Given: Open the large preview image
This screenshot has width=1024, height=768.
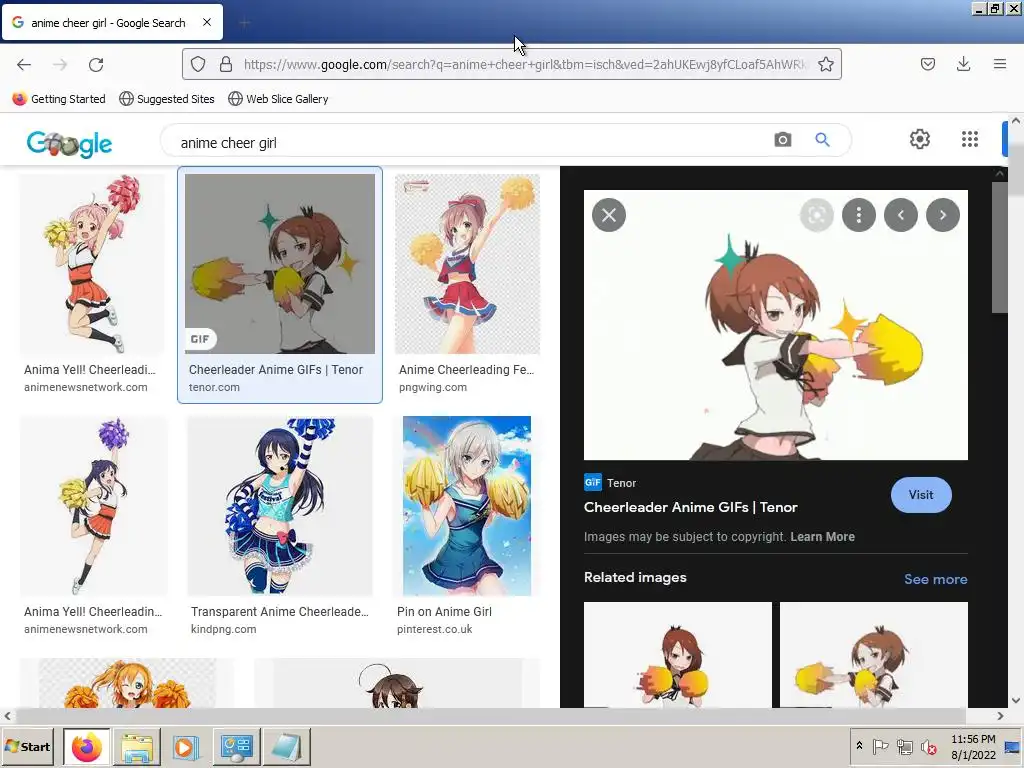Looking at the screenshot, I should [776, 325].
